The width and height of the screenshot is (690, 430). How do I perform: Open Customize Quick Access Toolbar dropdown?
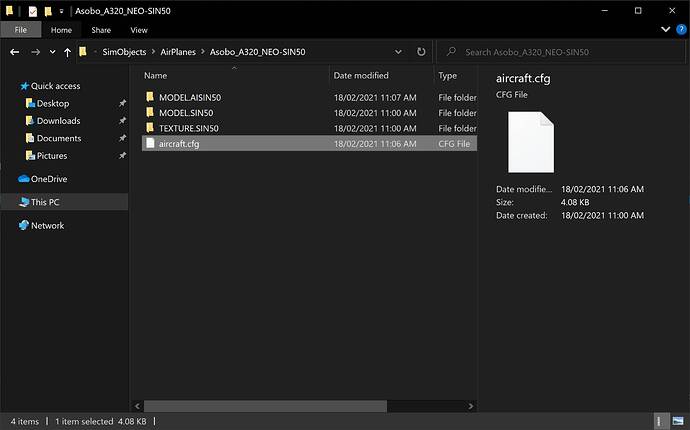click(x=61, y=11)
